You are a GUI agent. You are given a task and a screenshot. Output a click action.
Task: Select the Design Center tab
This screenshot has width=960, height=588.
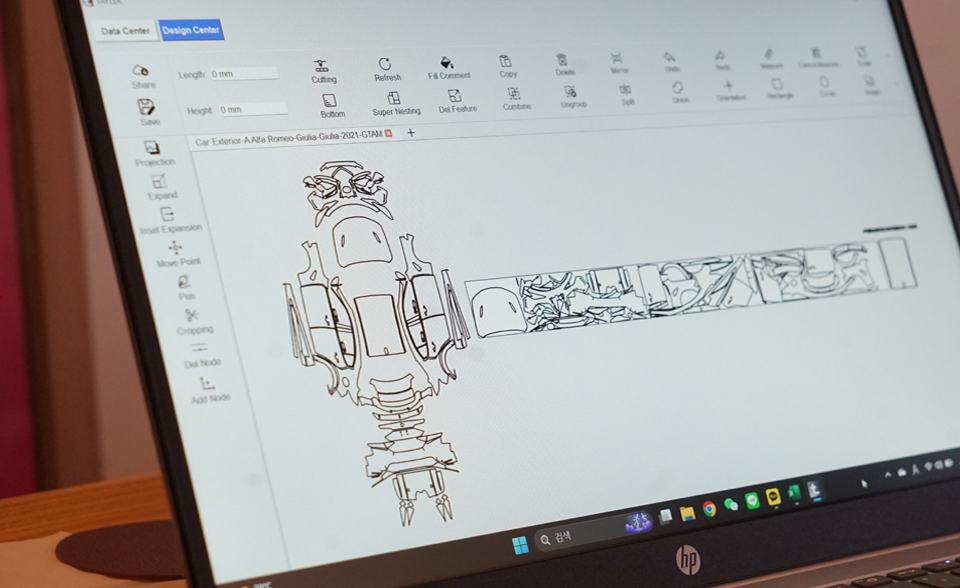coord(191,30)
